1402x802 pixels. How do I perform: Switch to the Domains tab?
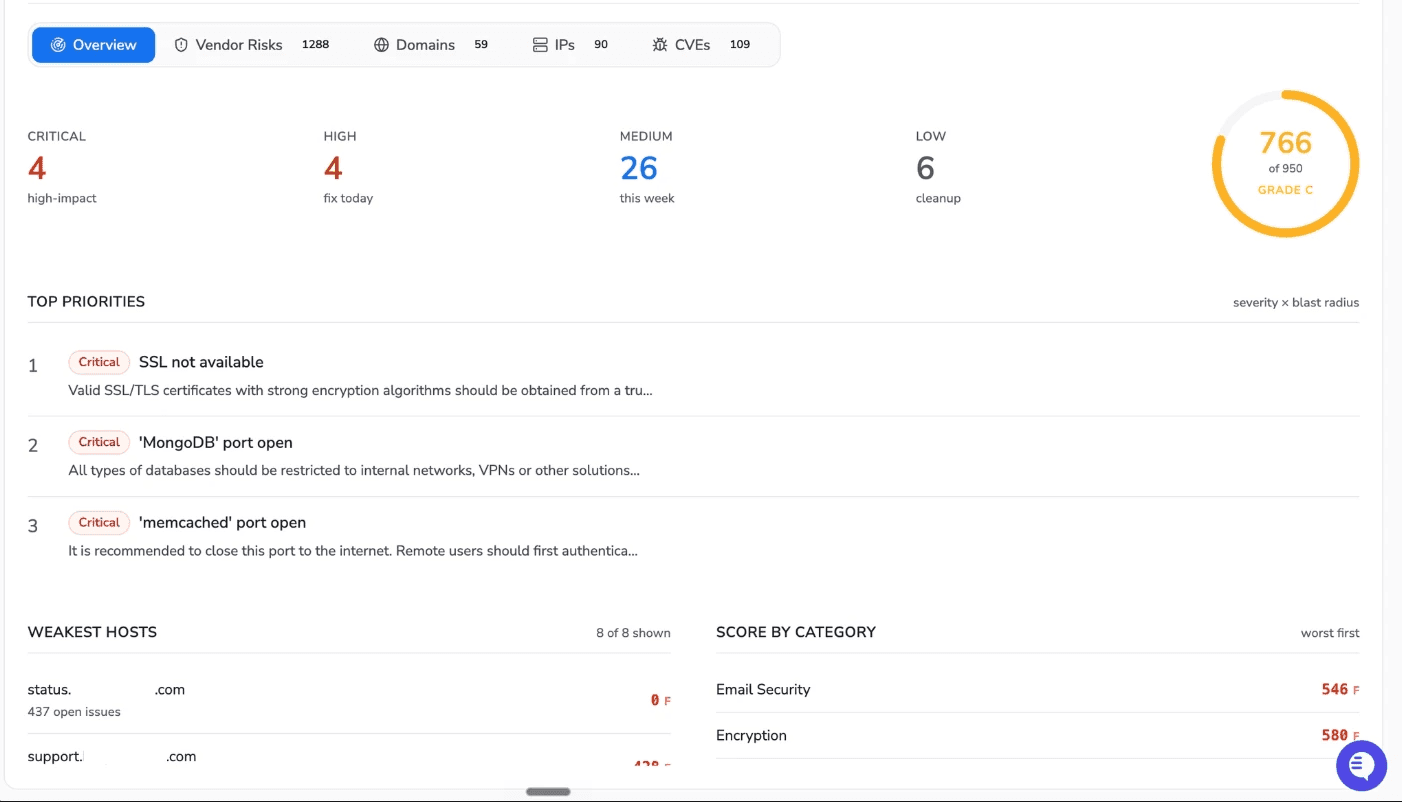coord(431,45)
